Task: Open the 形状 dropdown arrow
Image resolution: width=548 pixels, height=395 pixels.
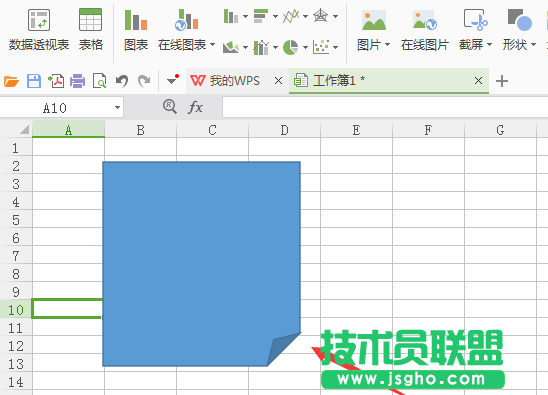Action: click(x=533, y=44)
